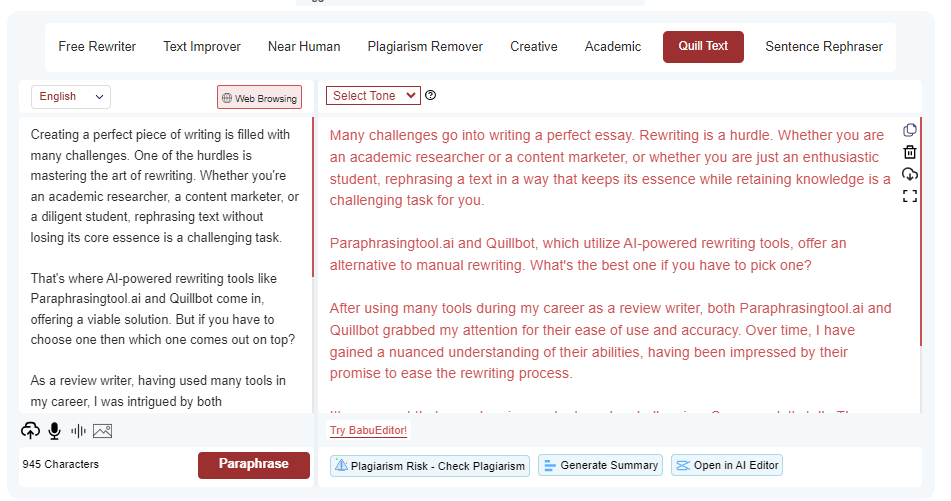Select the Quill Text mode
951x501 pixels.
click(x=703, y=47)
